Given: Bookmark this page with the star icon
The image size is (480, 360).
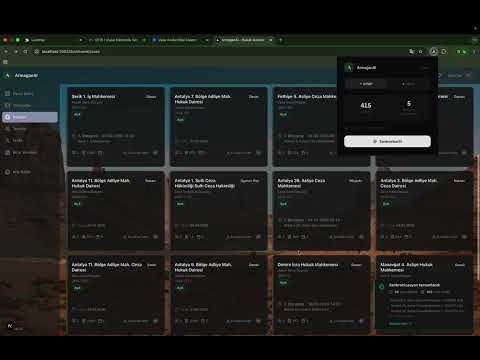Looking at the screenshot, I should pyautogui.click(x=421, y=51).
